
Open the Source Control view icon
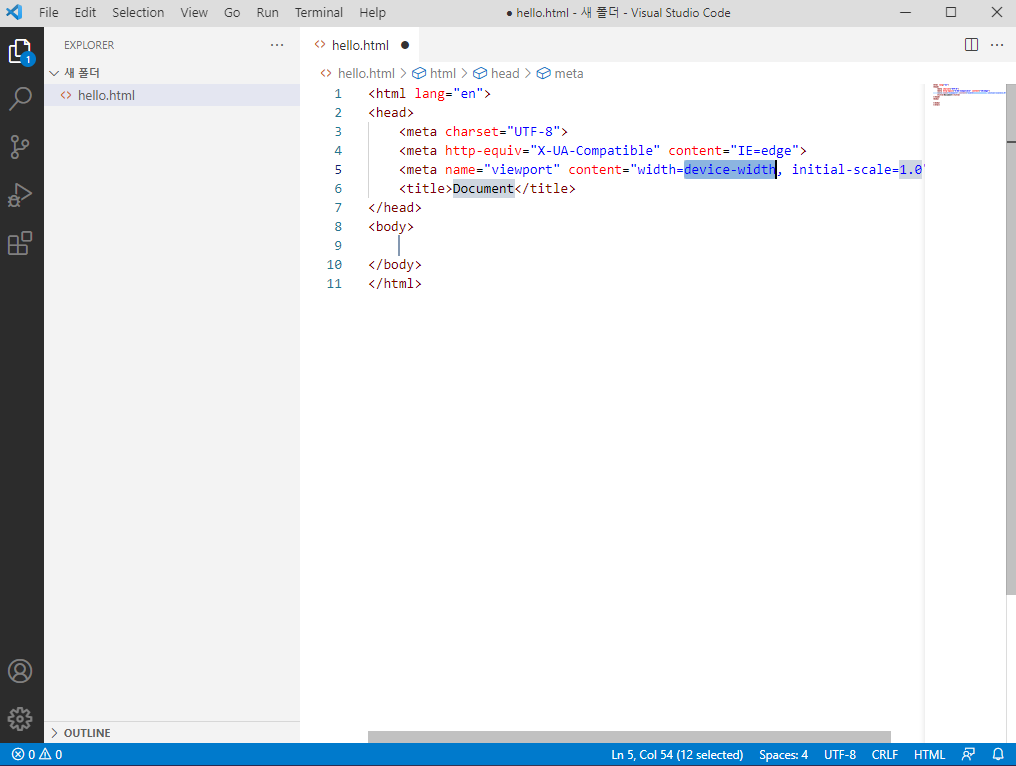[20, 147]
